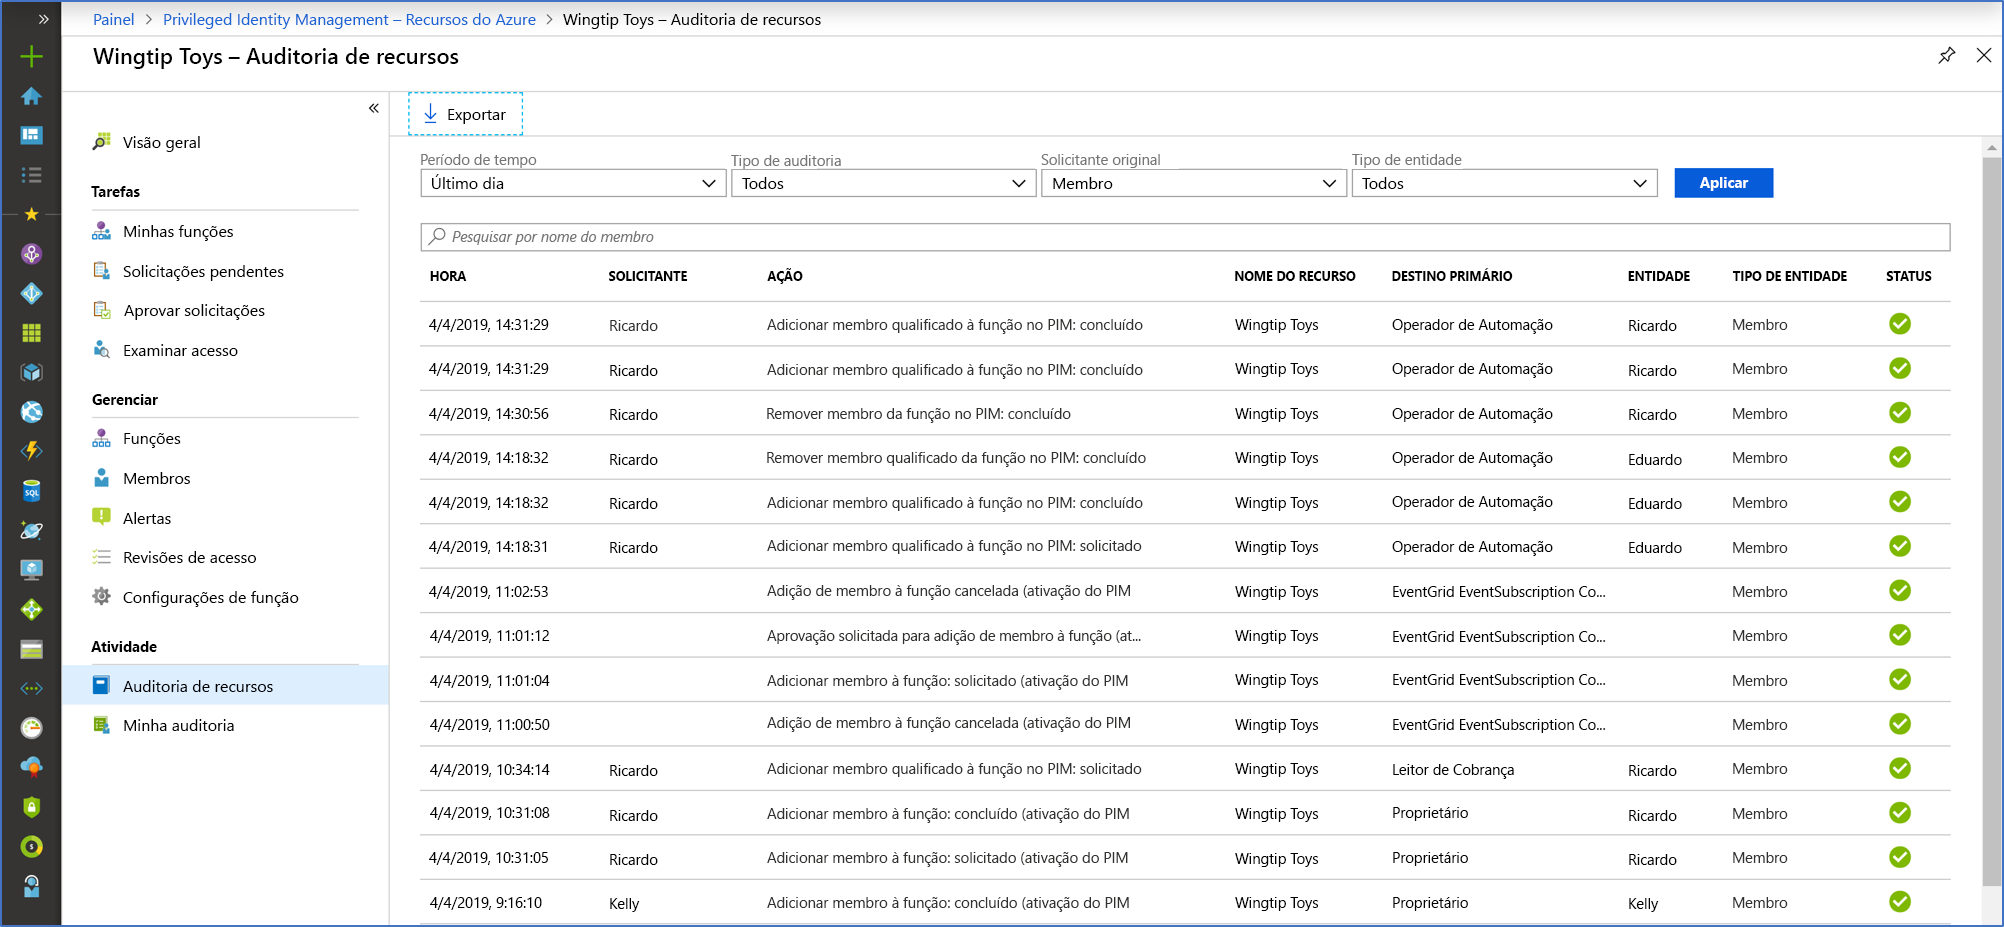Sort by the SOLICITANTE column header
2004x927 pixels.
(x=648, y=276)
